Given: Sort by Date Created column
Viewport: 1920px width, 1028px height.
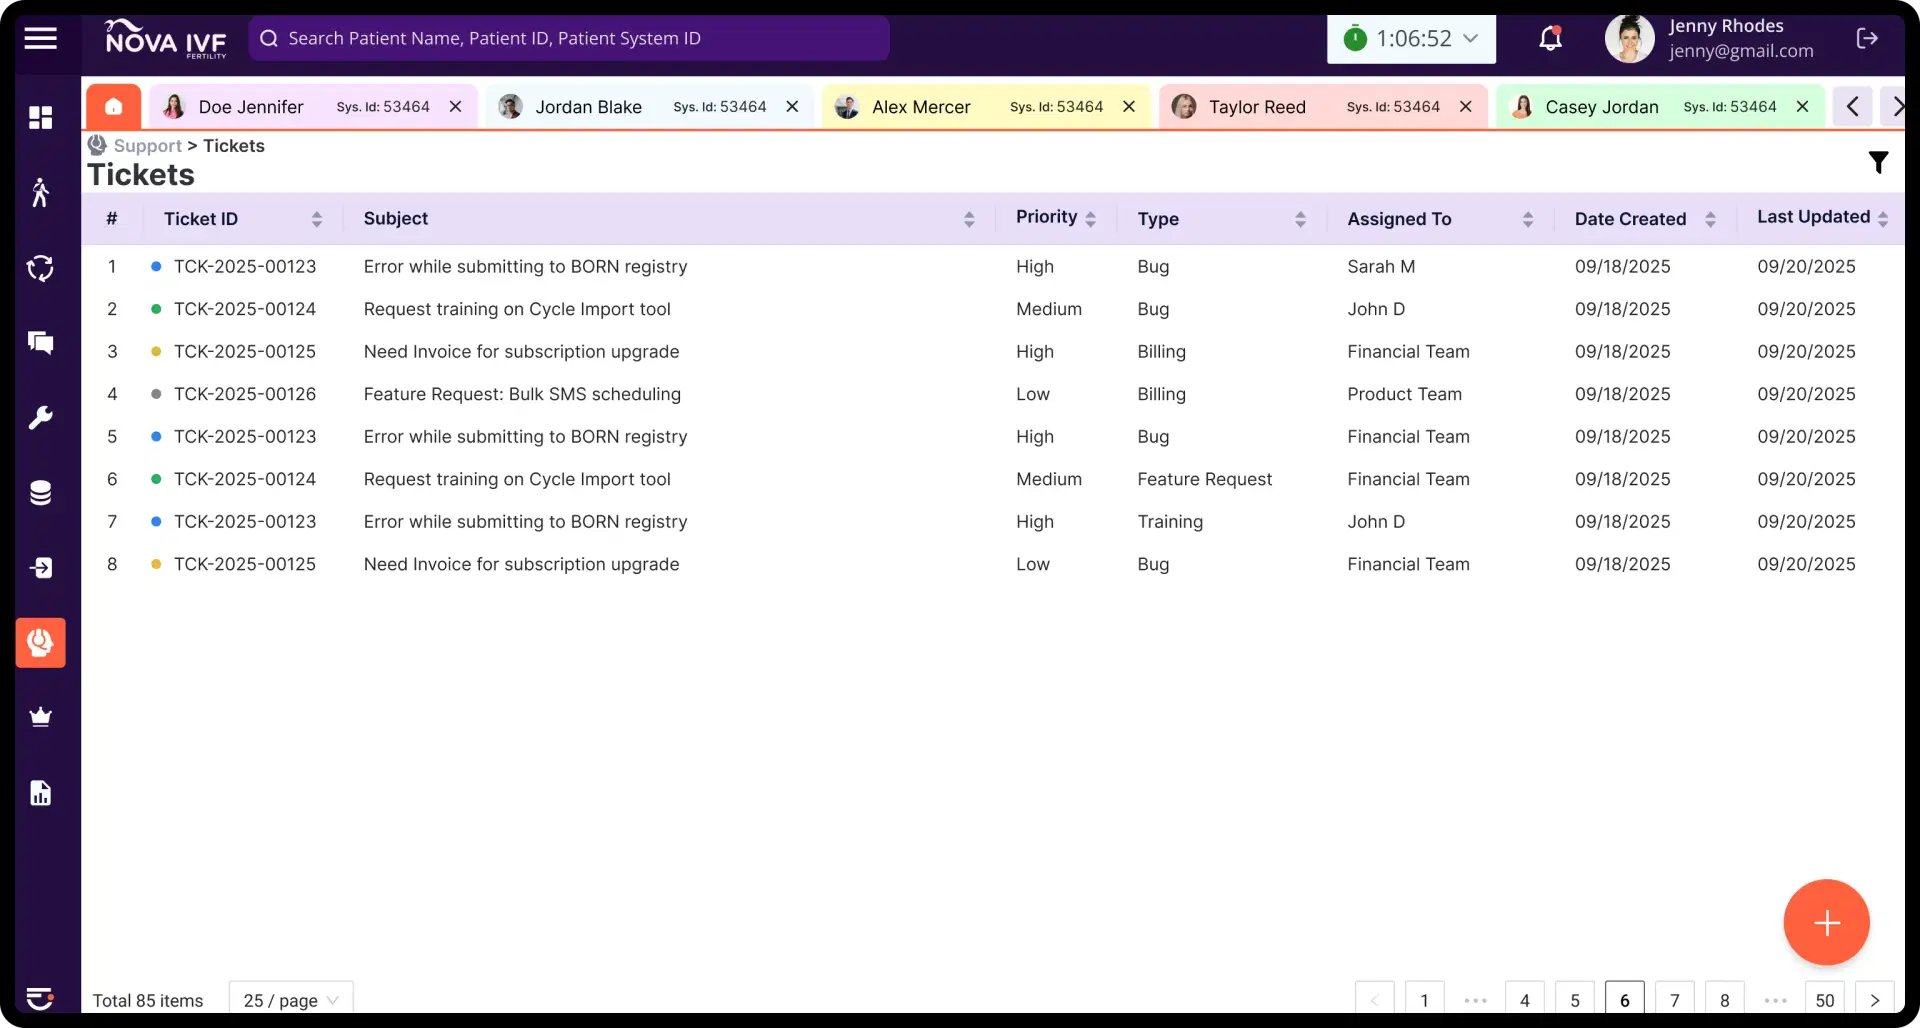Looking at the screenshot, I should (1710, 219).
